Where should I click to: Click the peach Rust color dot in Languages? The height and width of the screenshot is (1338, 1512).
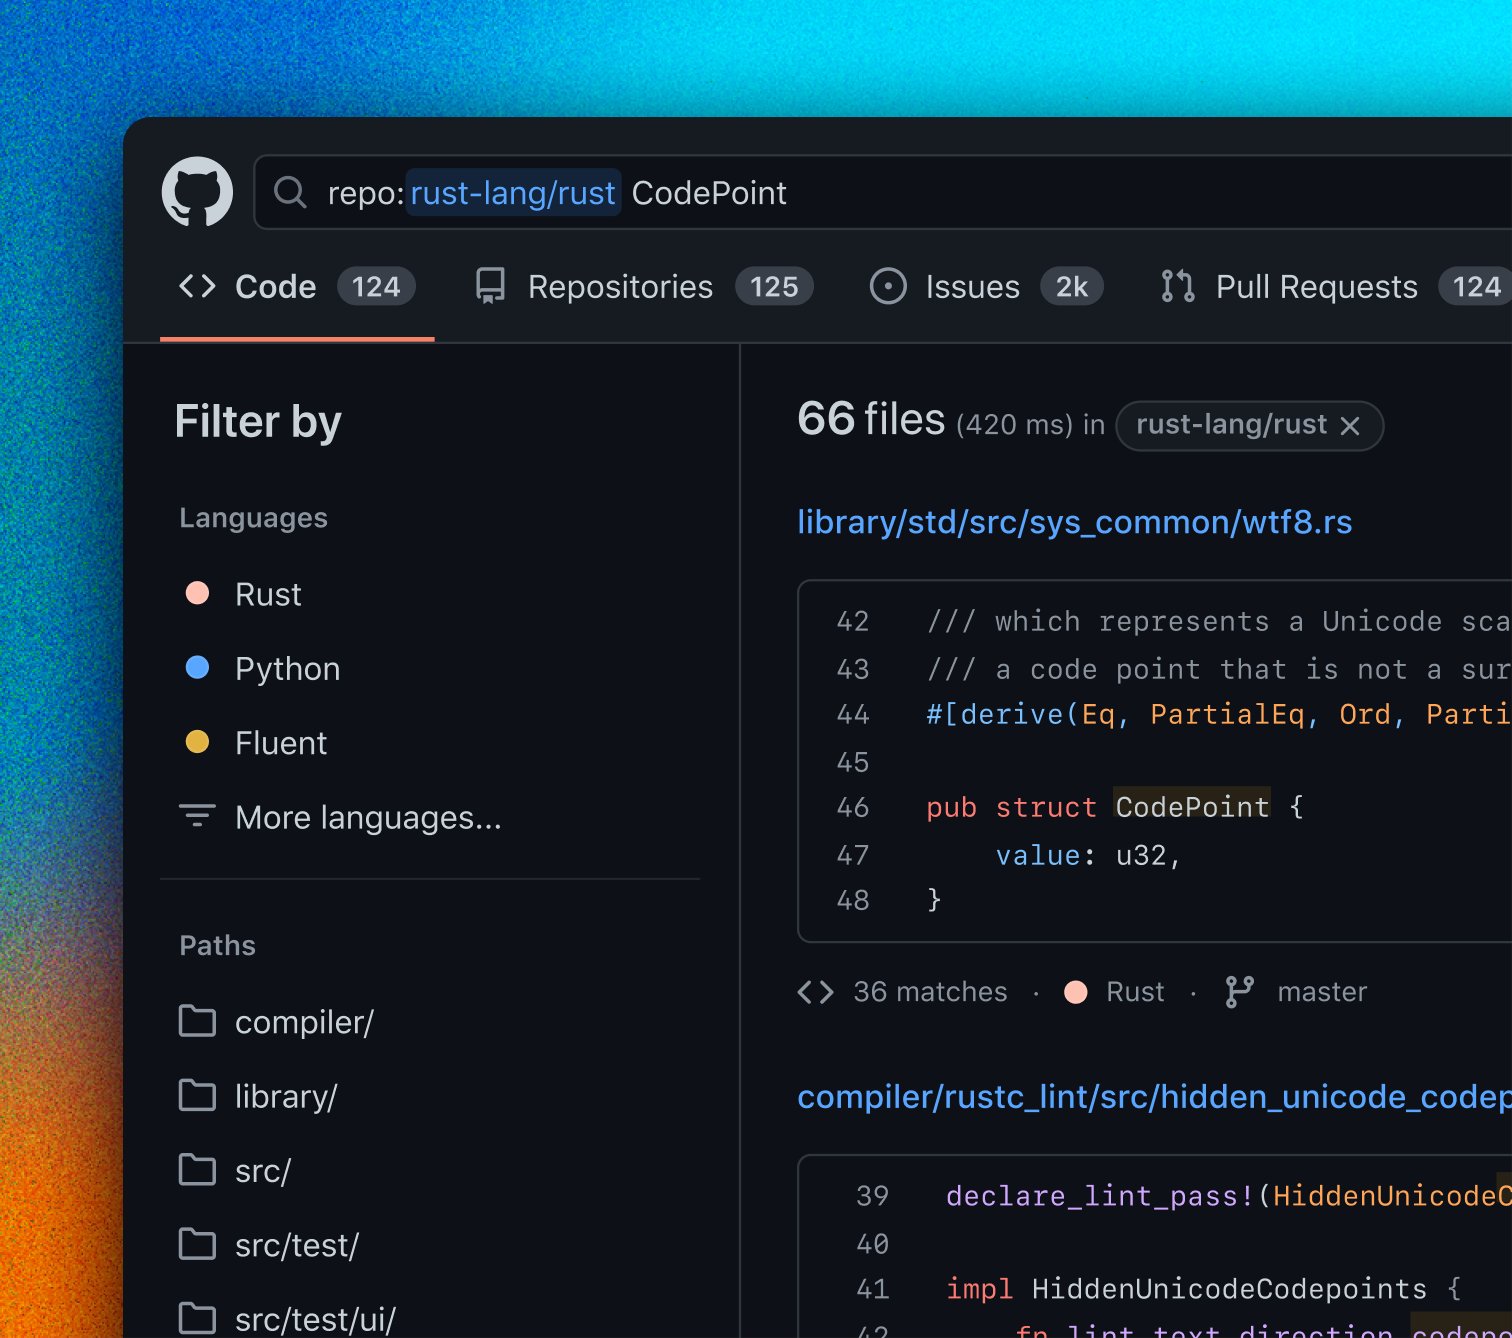(x=198, y=593)
